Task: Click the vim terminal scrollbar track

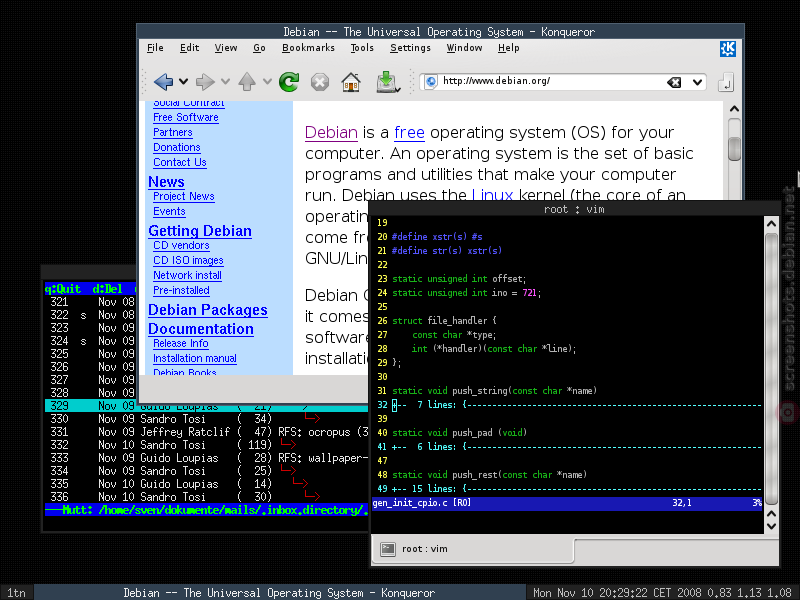Action: [x=771, y=367]
